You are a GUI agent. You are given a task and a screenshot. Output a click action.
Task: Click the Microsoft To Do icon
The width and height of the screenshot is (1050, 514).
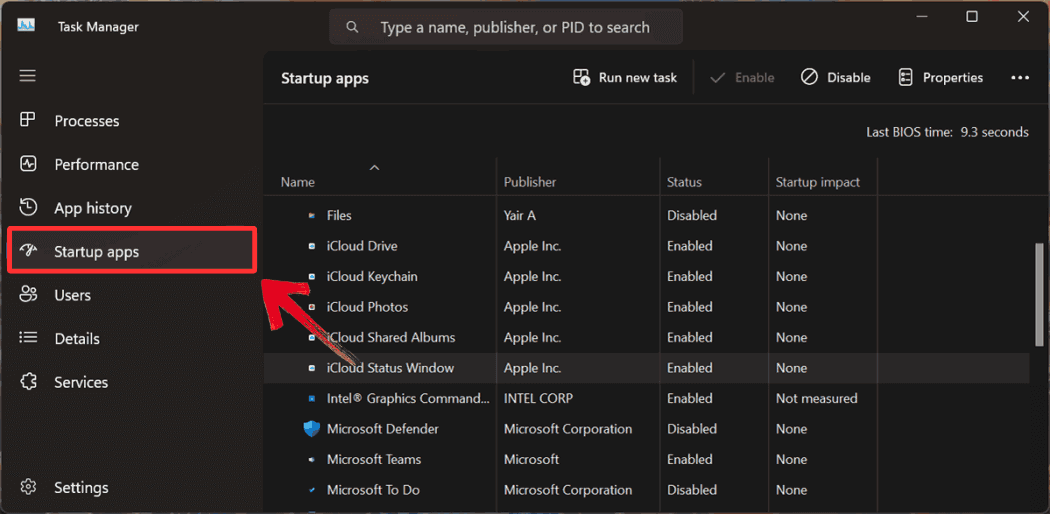pos(311,490)
